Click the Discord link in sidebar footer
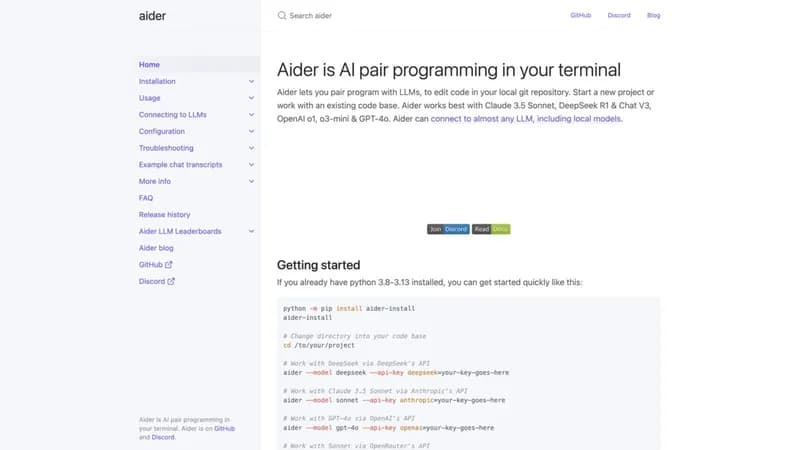 point(163,437)
